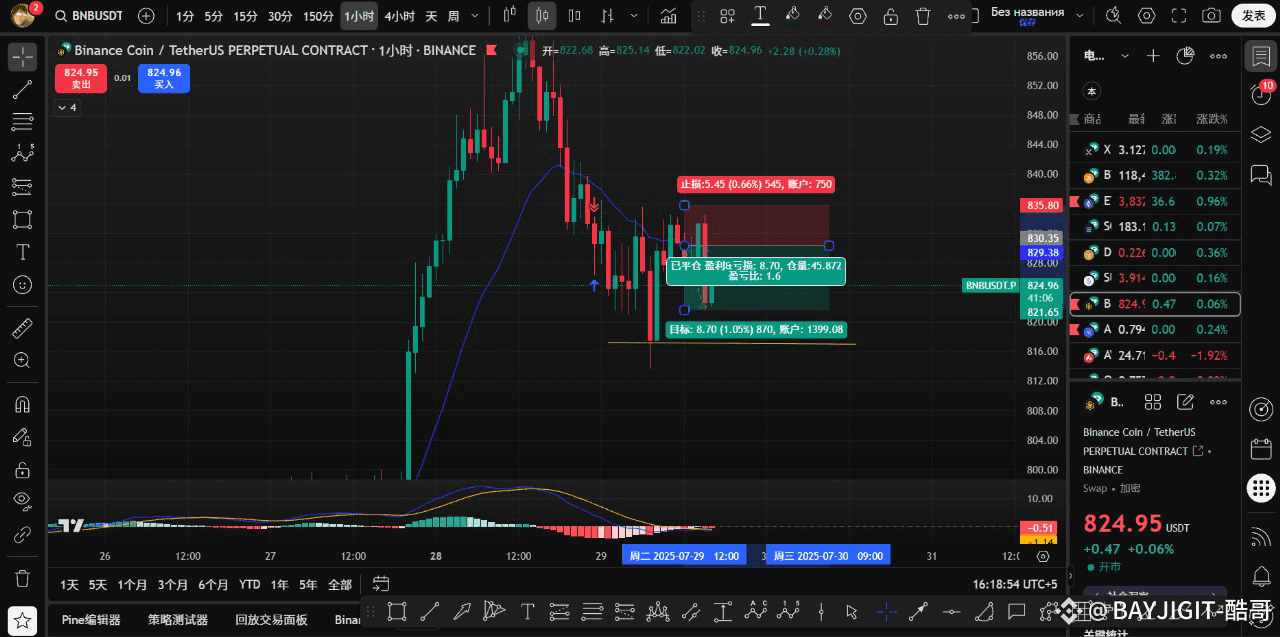
Task: Select the crosshair cursor tool
Action: click(22, 56)
